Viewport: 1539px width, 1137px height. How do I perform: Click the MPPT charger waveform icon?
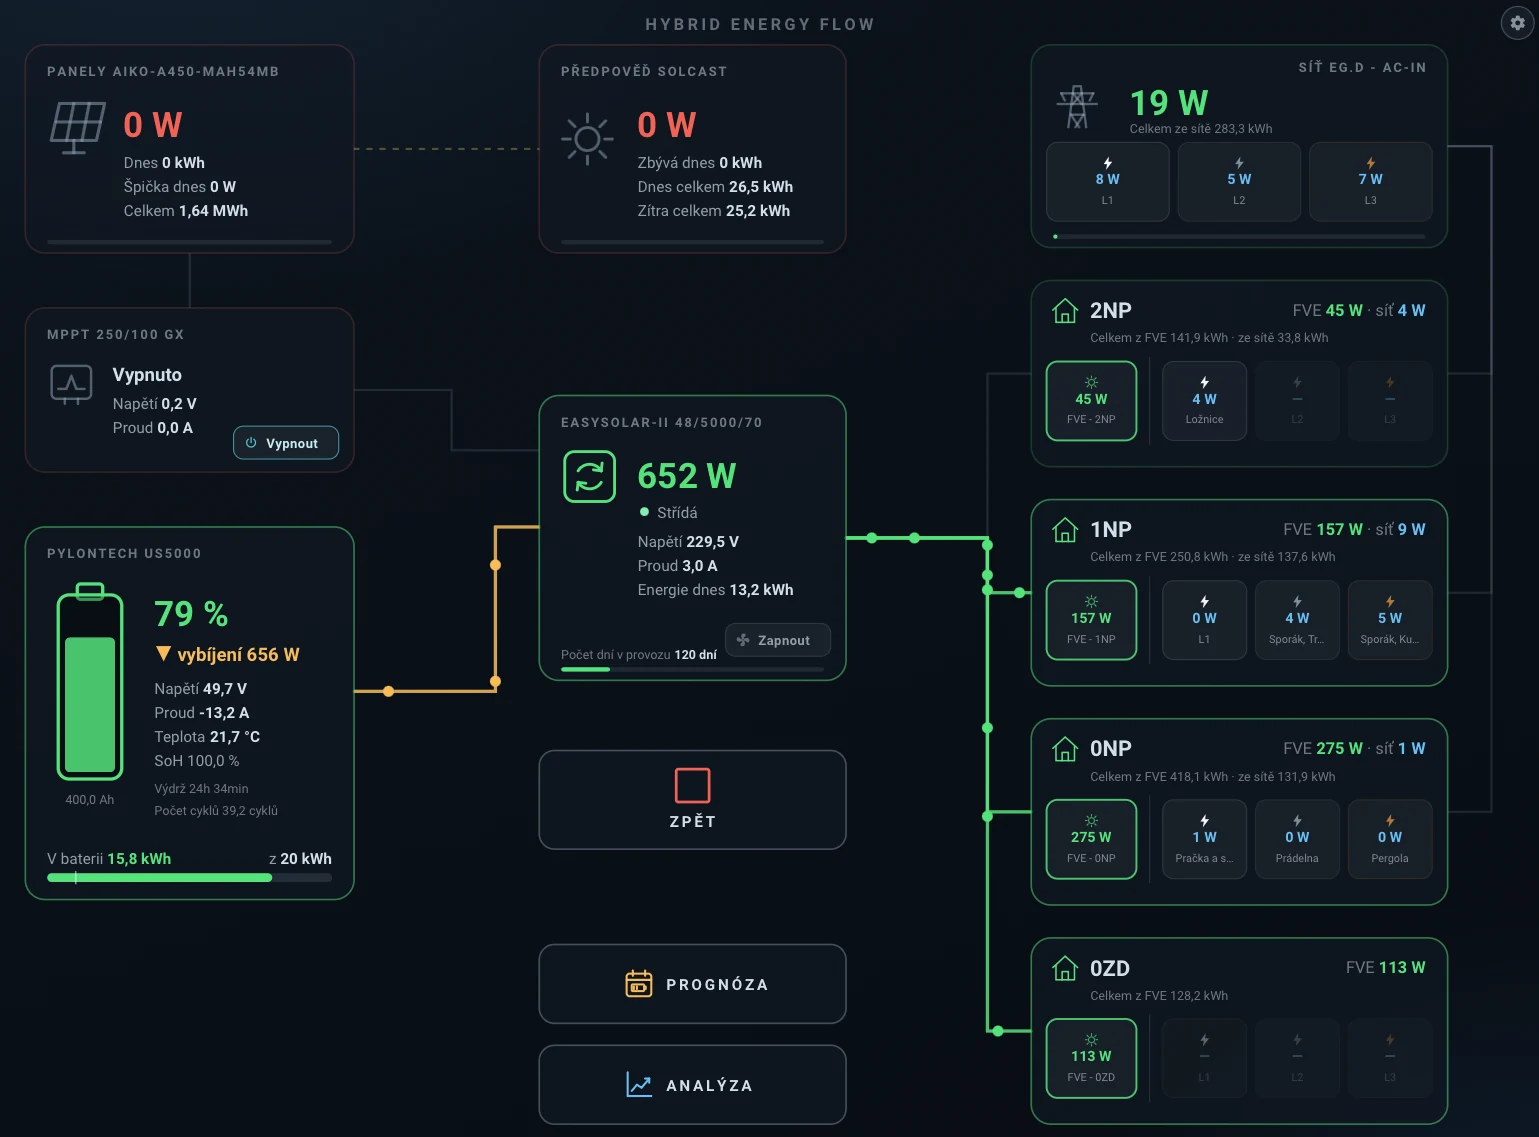pos(71,384)
